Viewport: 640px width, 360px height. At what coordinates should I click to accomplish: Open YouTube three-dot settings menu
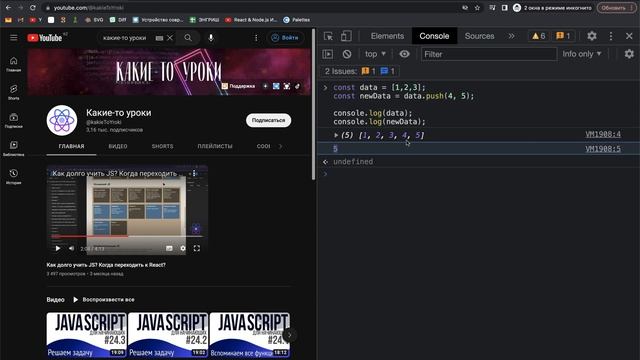pyautogui.click(x=256, y=38)
